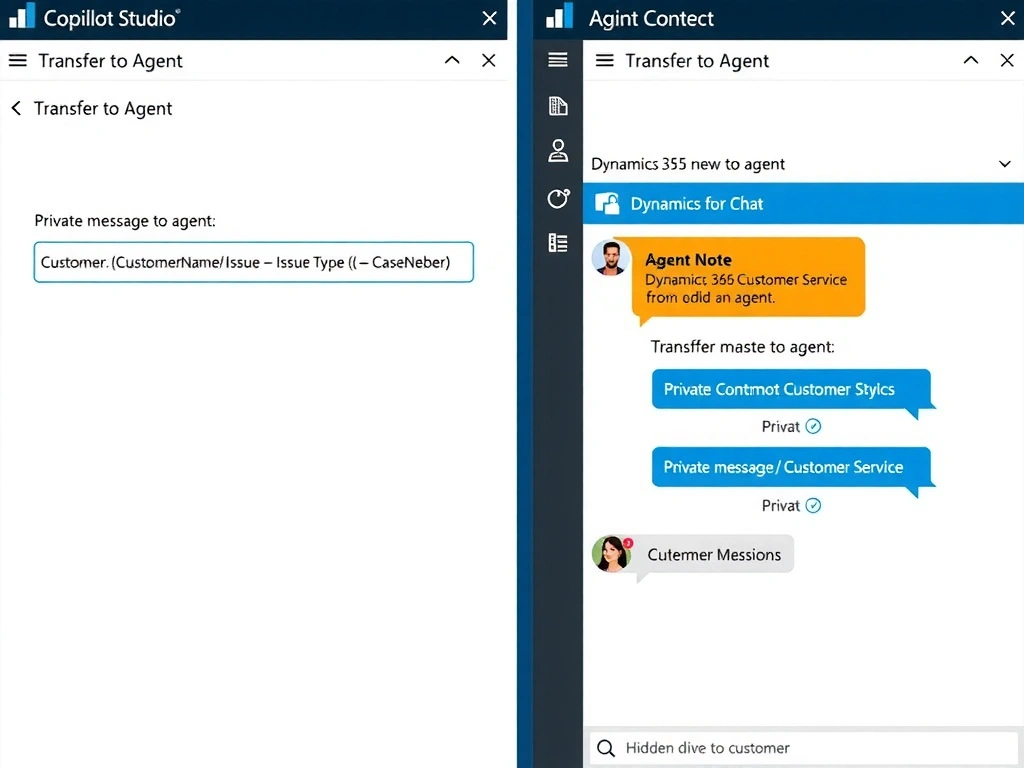The image size is (1024, 768).
Task: Click second Privat checkmark icon
Action: [813, 505]
